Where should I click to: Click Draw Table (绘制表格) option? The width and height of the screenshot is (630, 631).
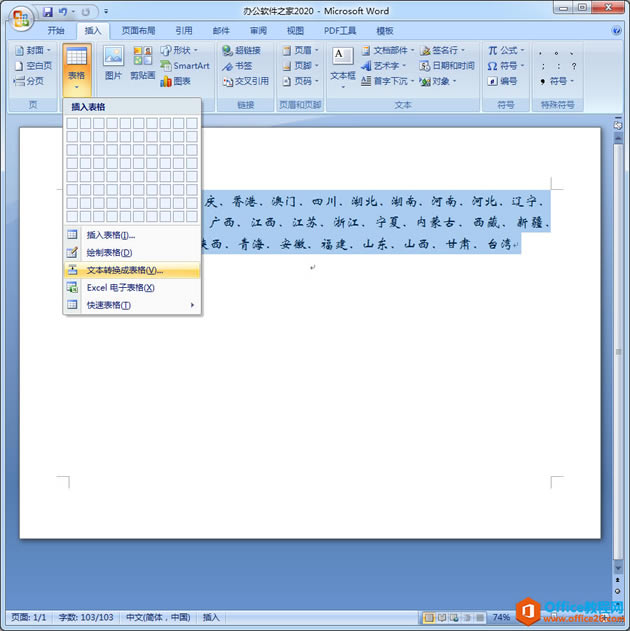tap(132, 252)
